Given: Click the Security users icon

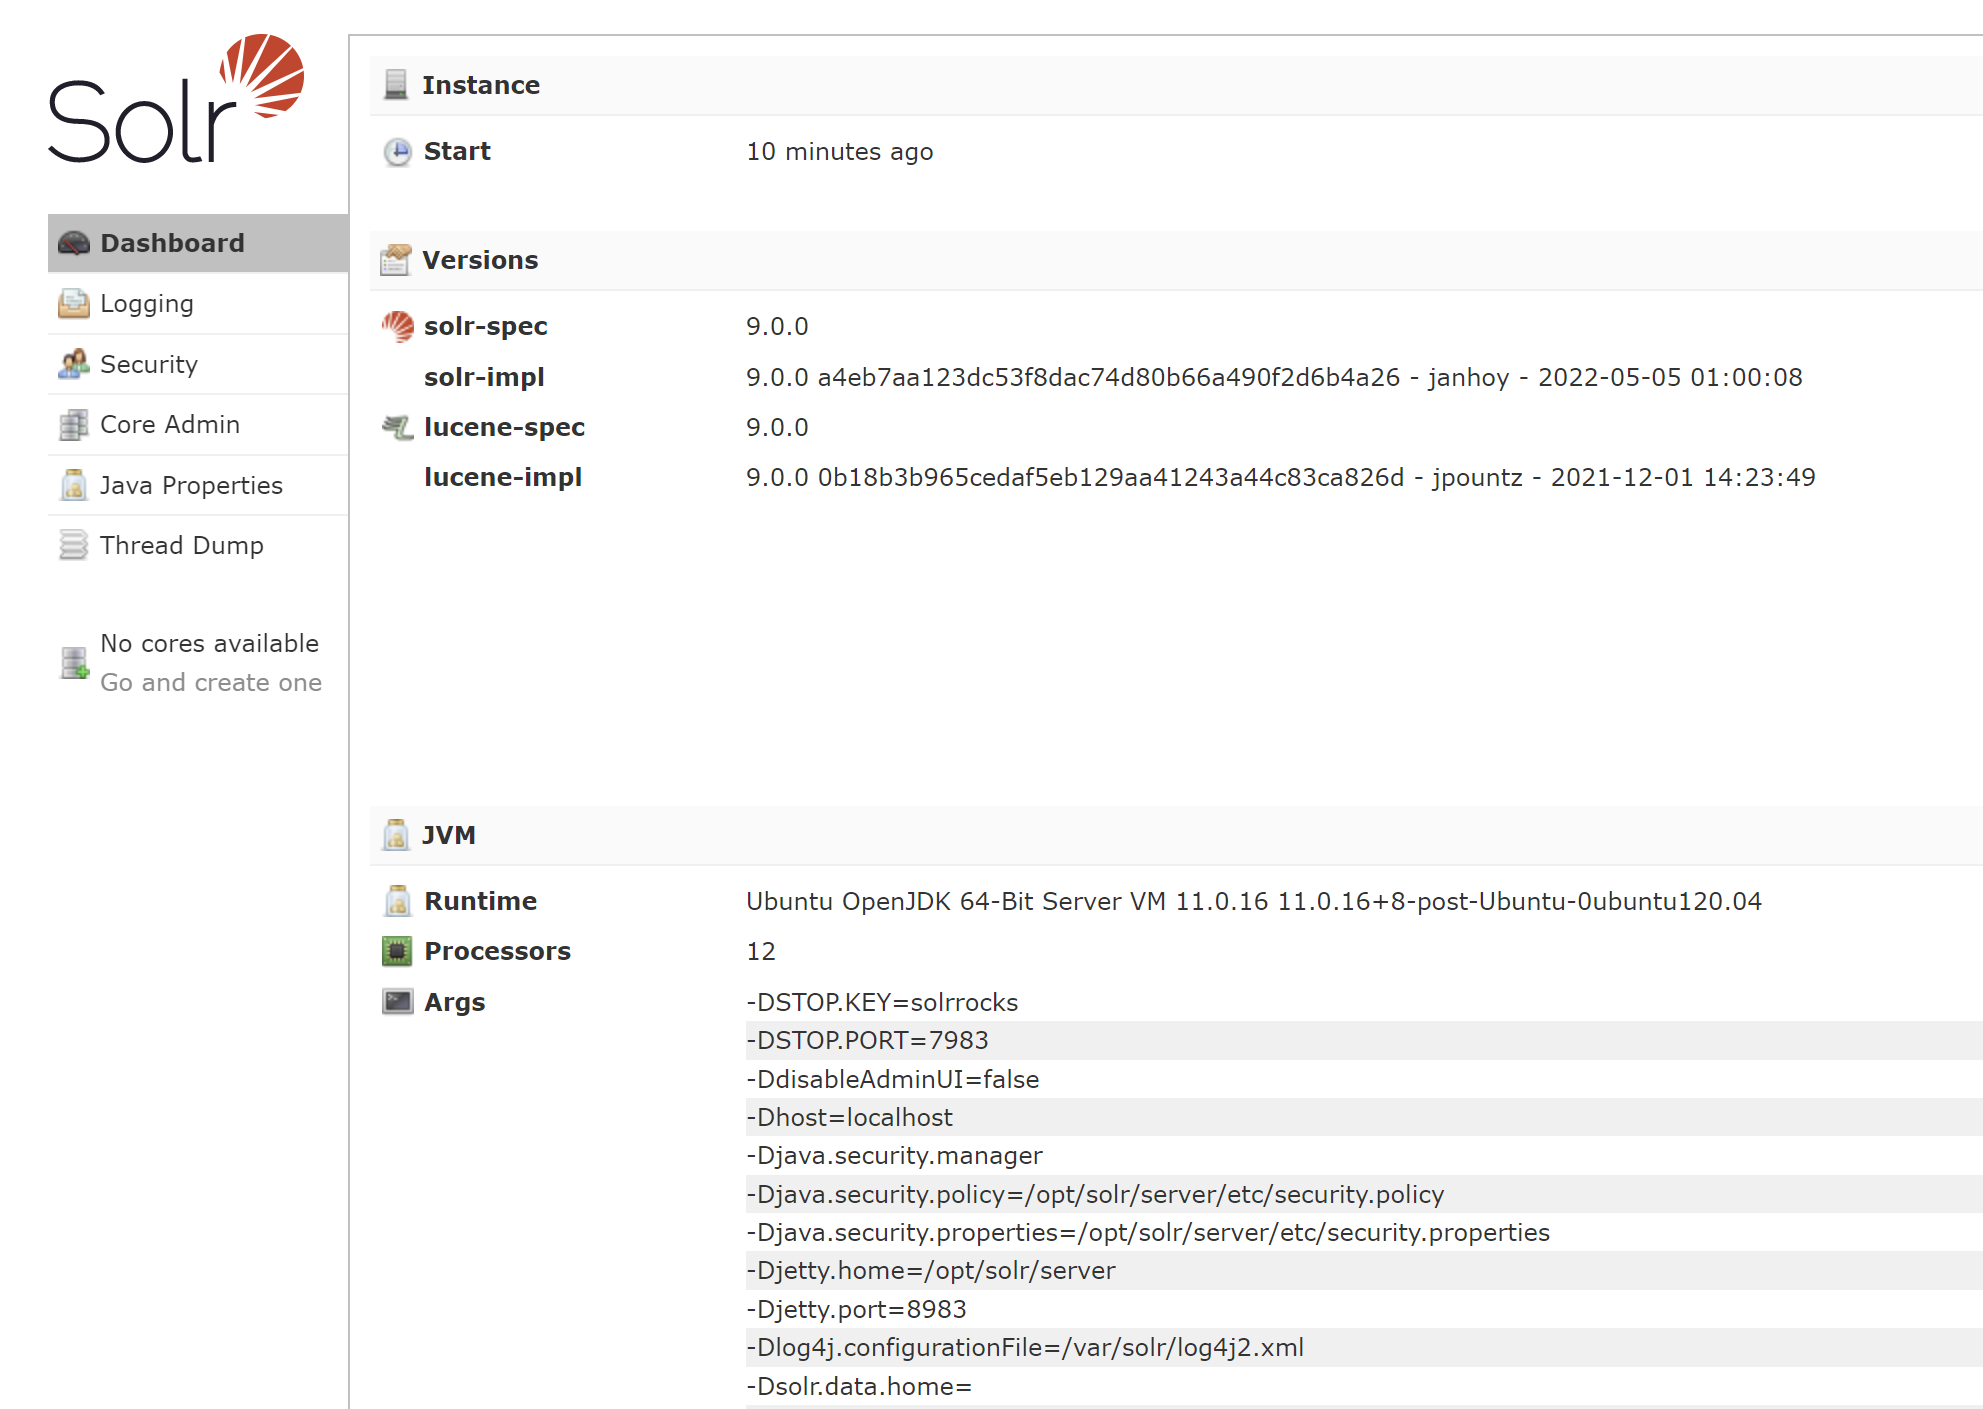Looking at the screenshot, I should tap(74, 364).
